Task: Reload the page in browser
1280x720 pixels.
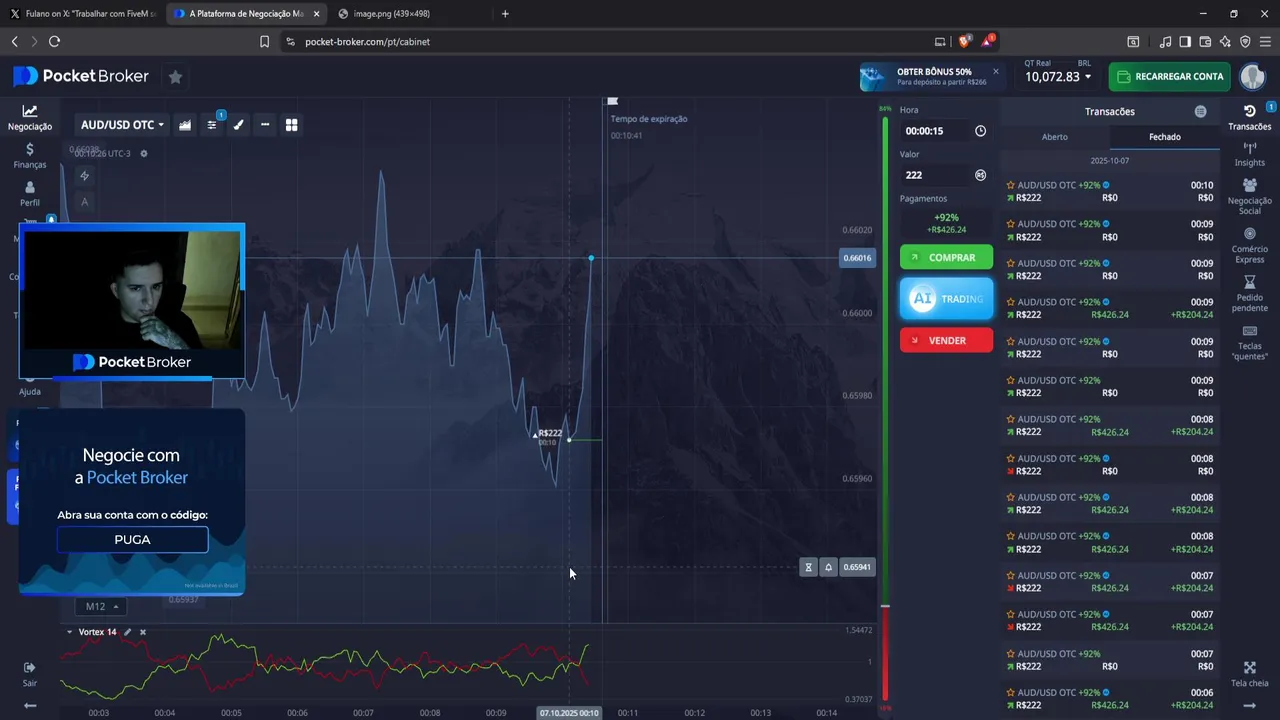Action: 54,42
